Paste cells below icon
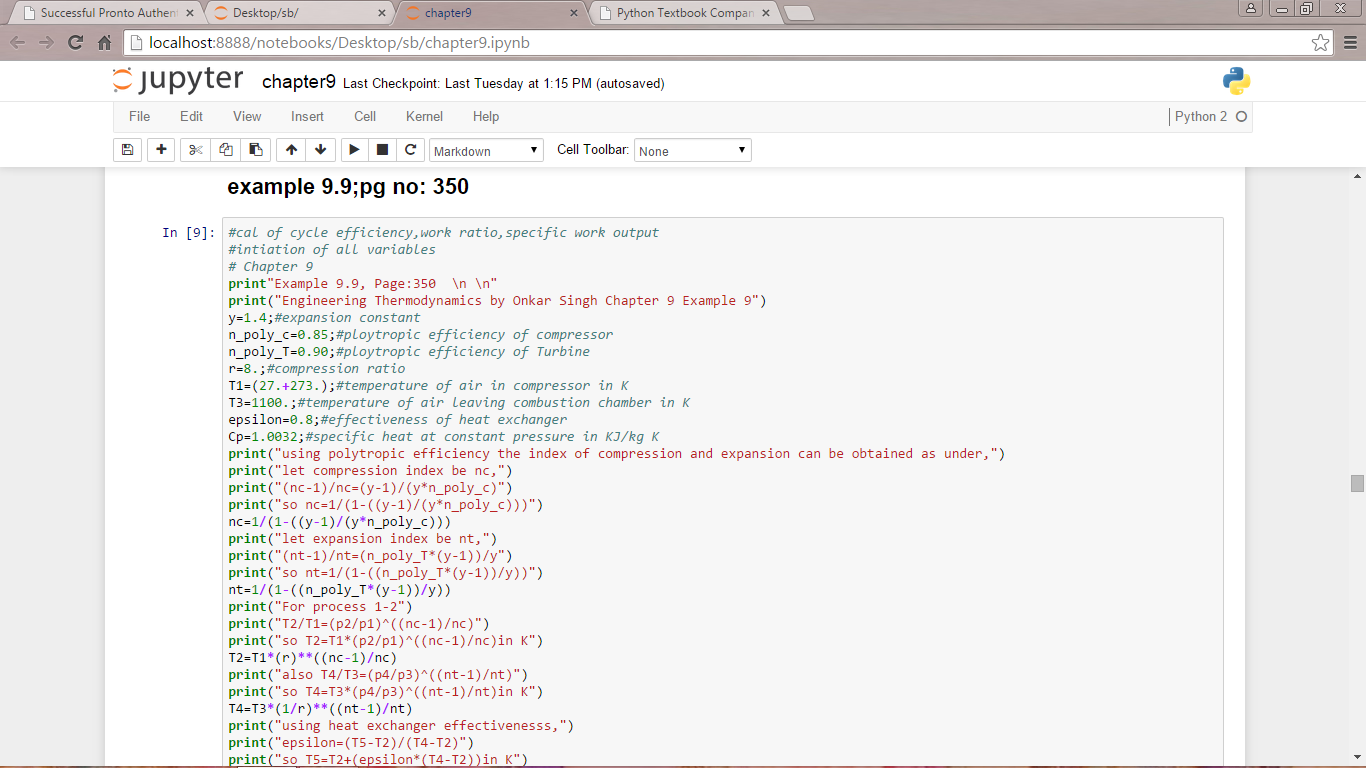This screenshot has width=1366, height=768. [x=256, y=150]
